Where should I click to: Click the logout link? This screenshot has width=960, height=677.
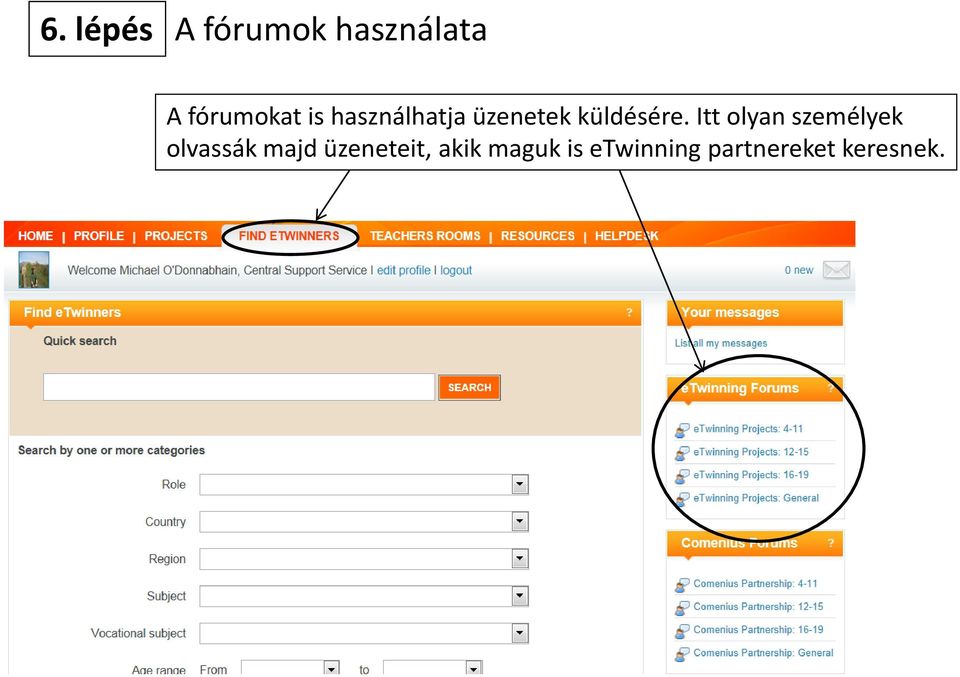click(x=456, y=271)
